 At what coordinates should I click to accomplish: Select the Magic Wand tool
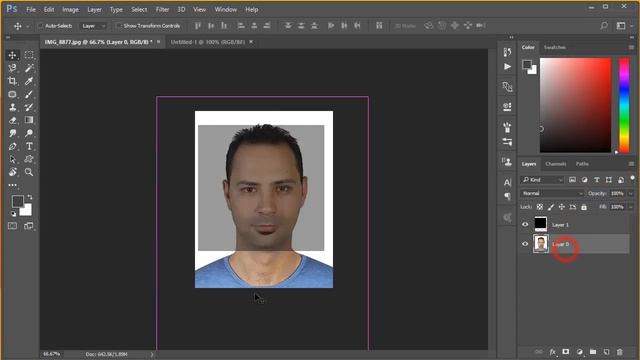[29, 68]
